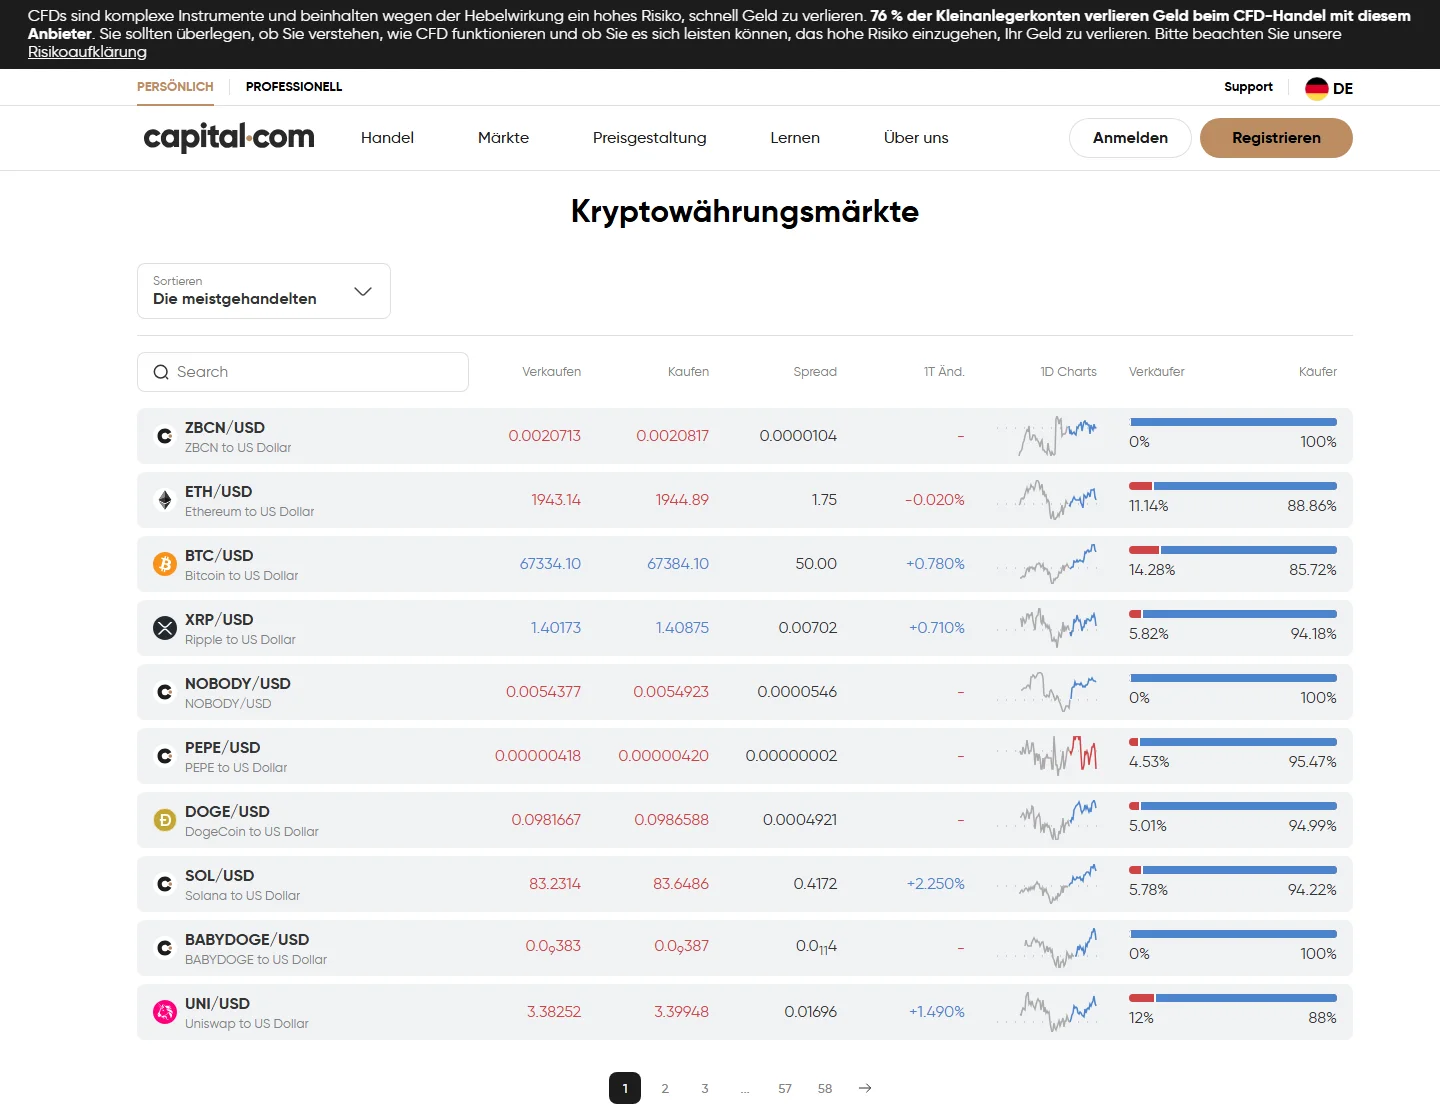Click the BTC/USD seller-buyer sentiment bar

coord(1233,550)
